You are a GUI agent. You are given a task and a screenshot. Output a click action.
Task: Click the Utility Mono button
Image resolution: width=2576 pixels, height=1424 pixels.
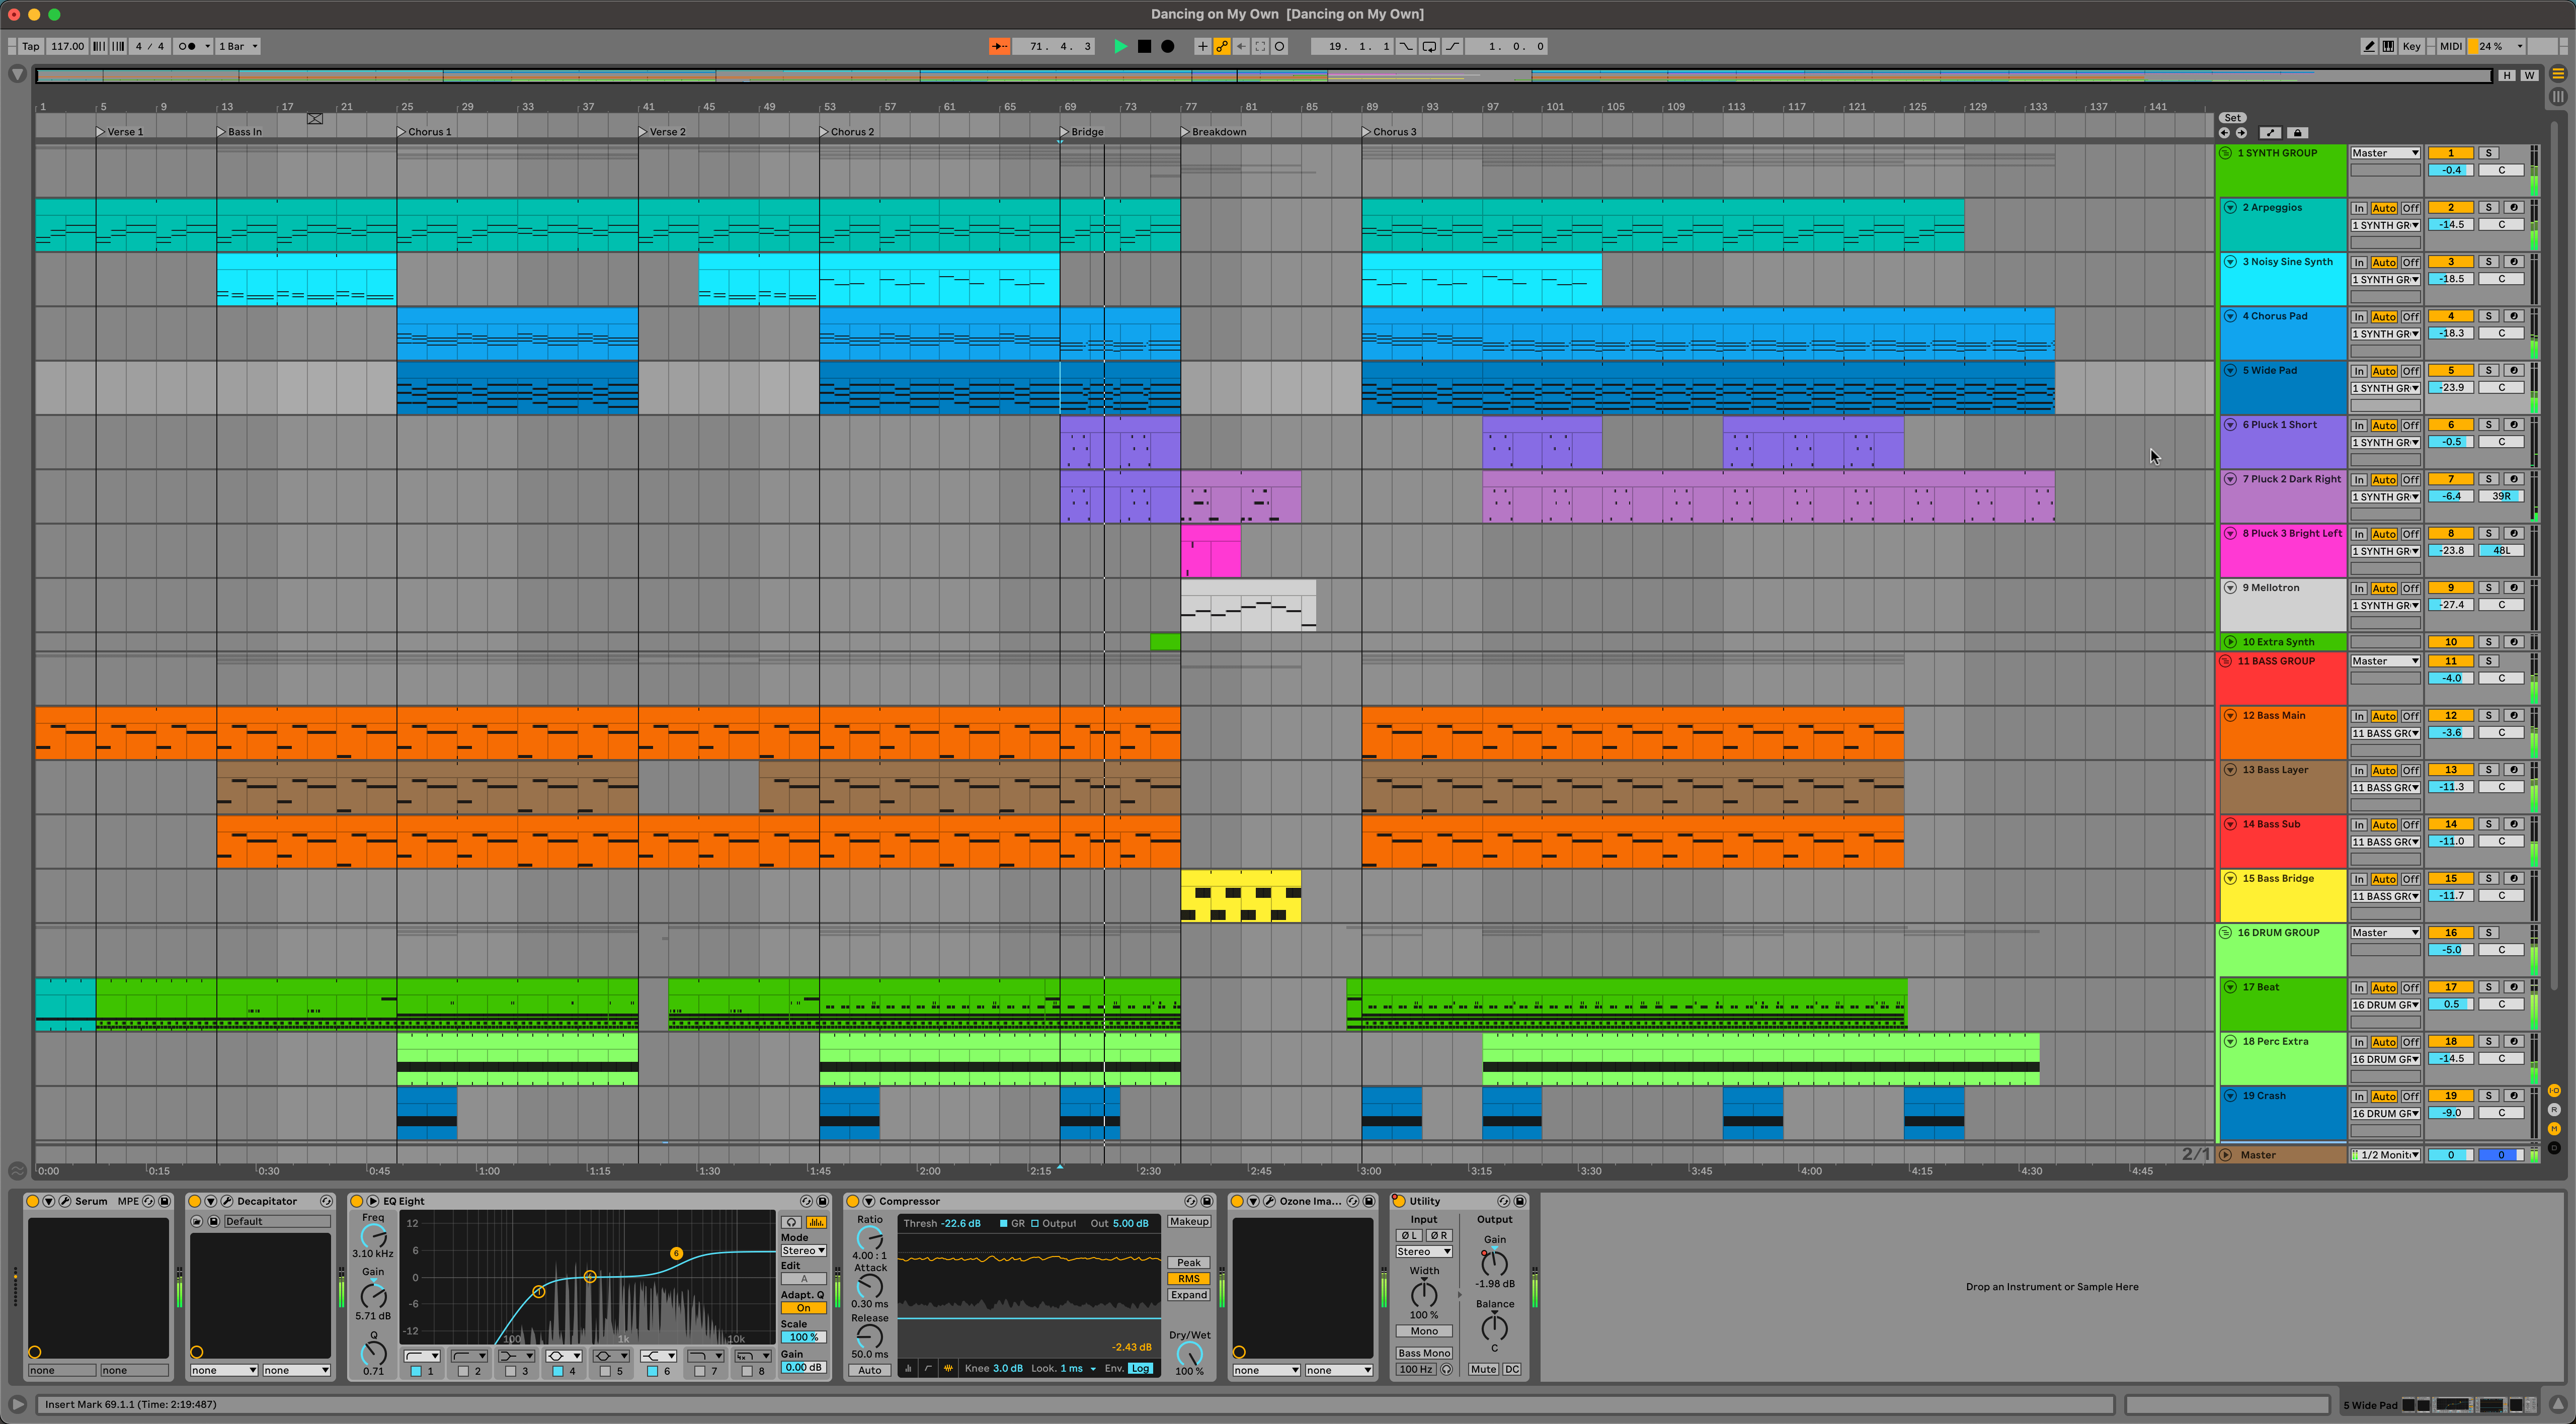(x=1424, y=1332)
